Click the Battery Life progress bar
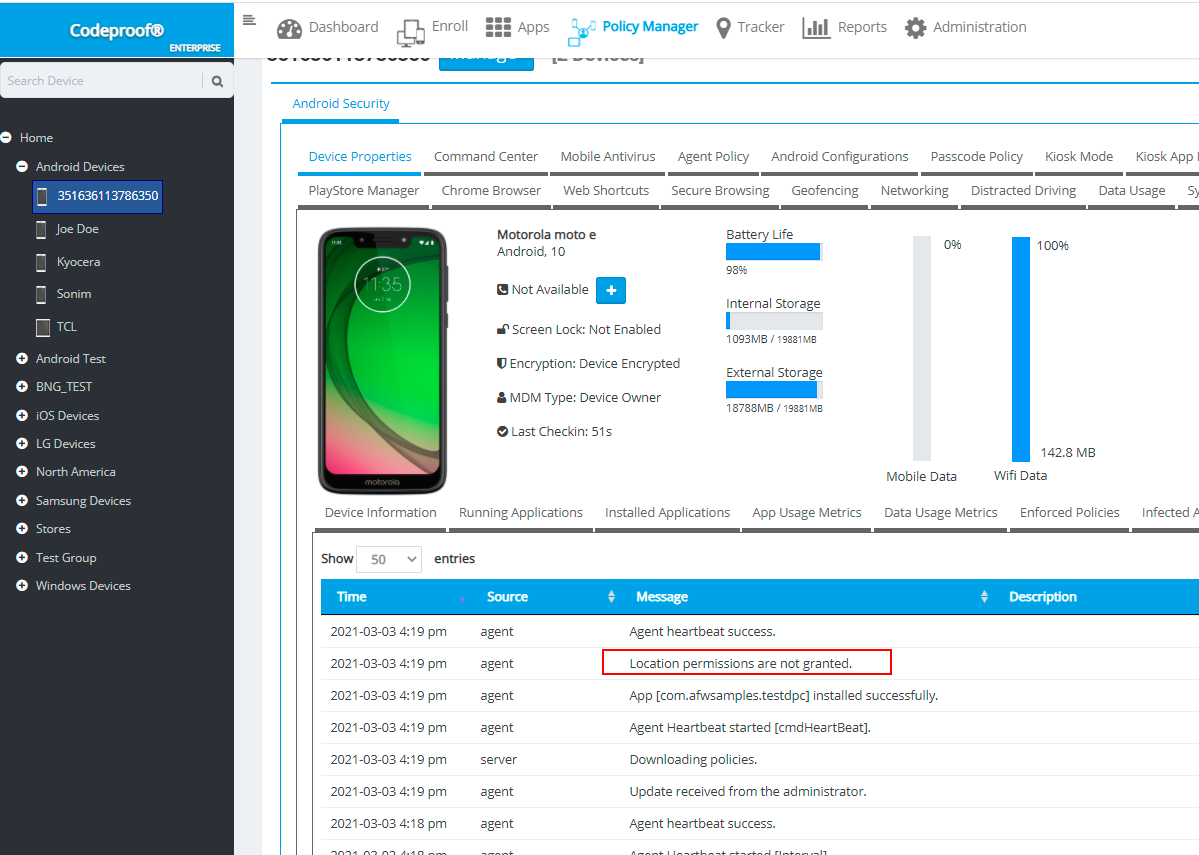 point(774,252)
